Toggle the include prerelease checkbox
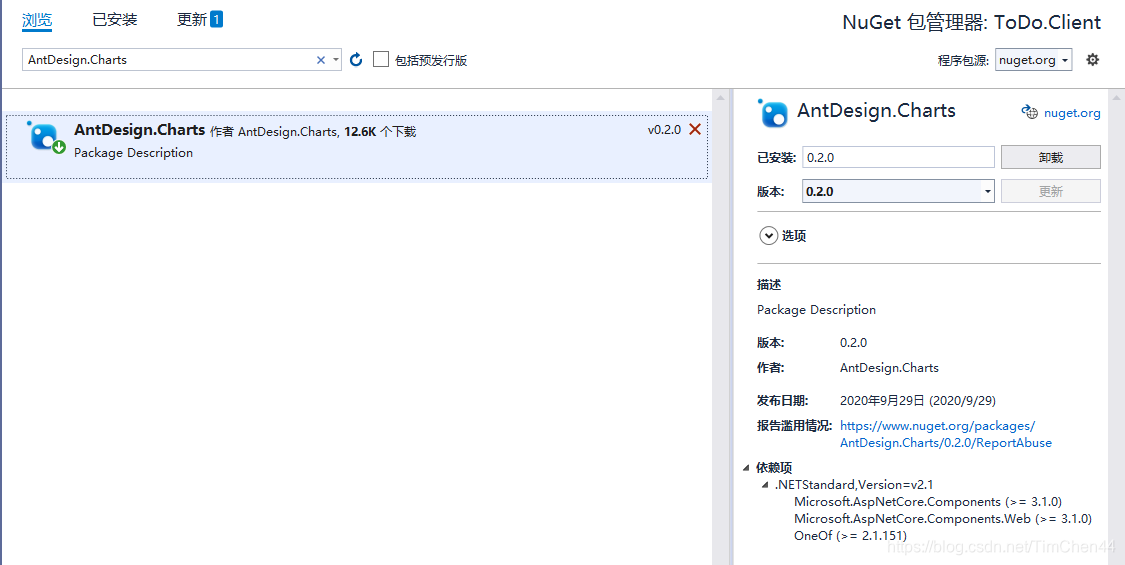The height and width of the screenshot is (565, 1125). pyautogui.click(x=381, y=59)
